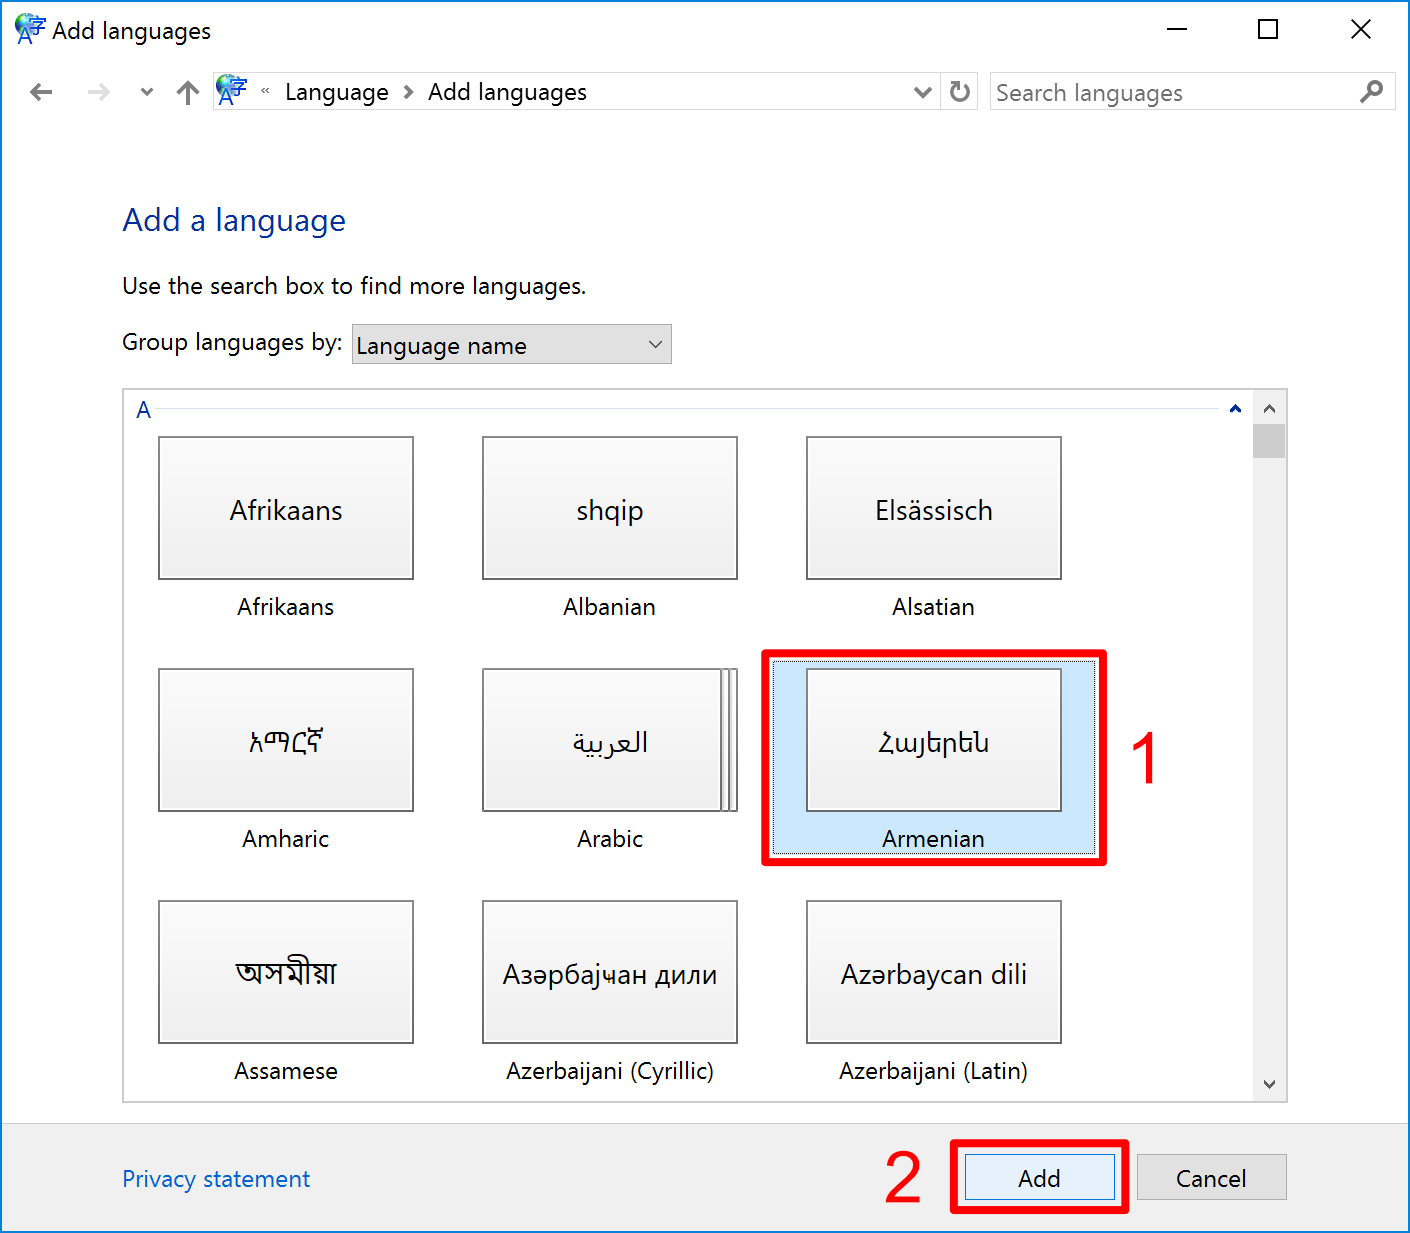Collapse the A language group

click(1235, 409)
